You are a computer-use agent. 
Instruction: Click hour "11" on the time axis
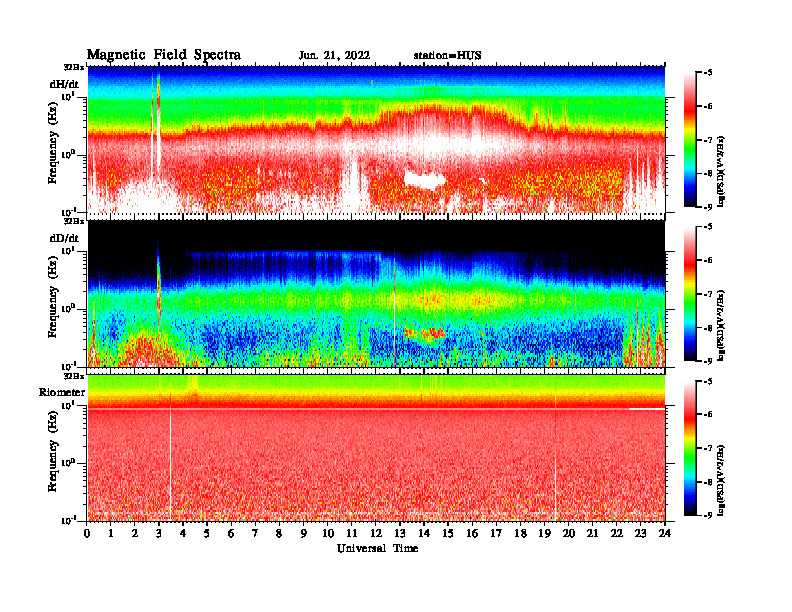tap(352, 533)
